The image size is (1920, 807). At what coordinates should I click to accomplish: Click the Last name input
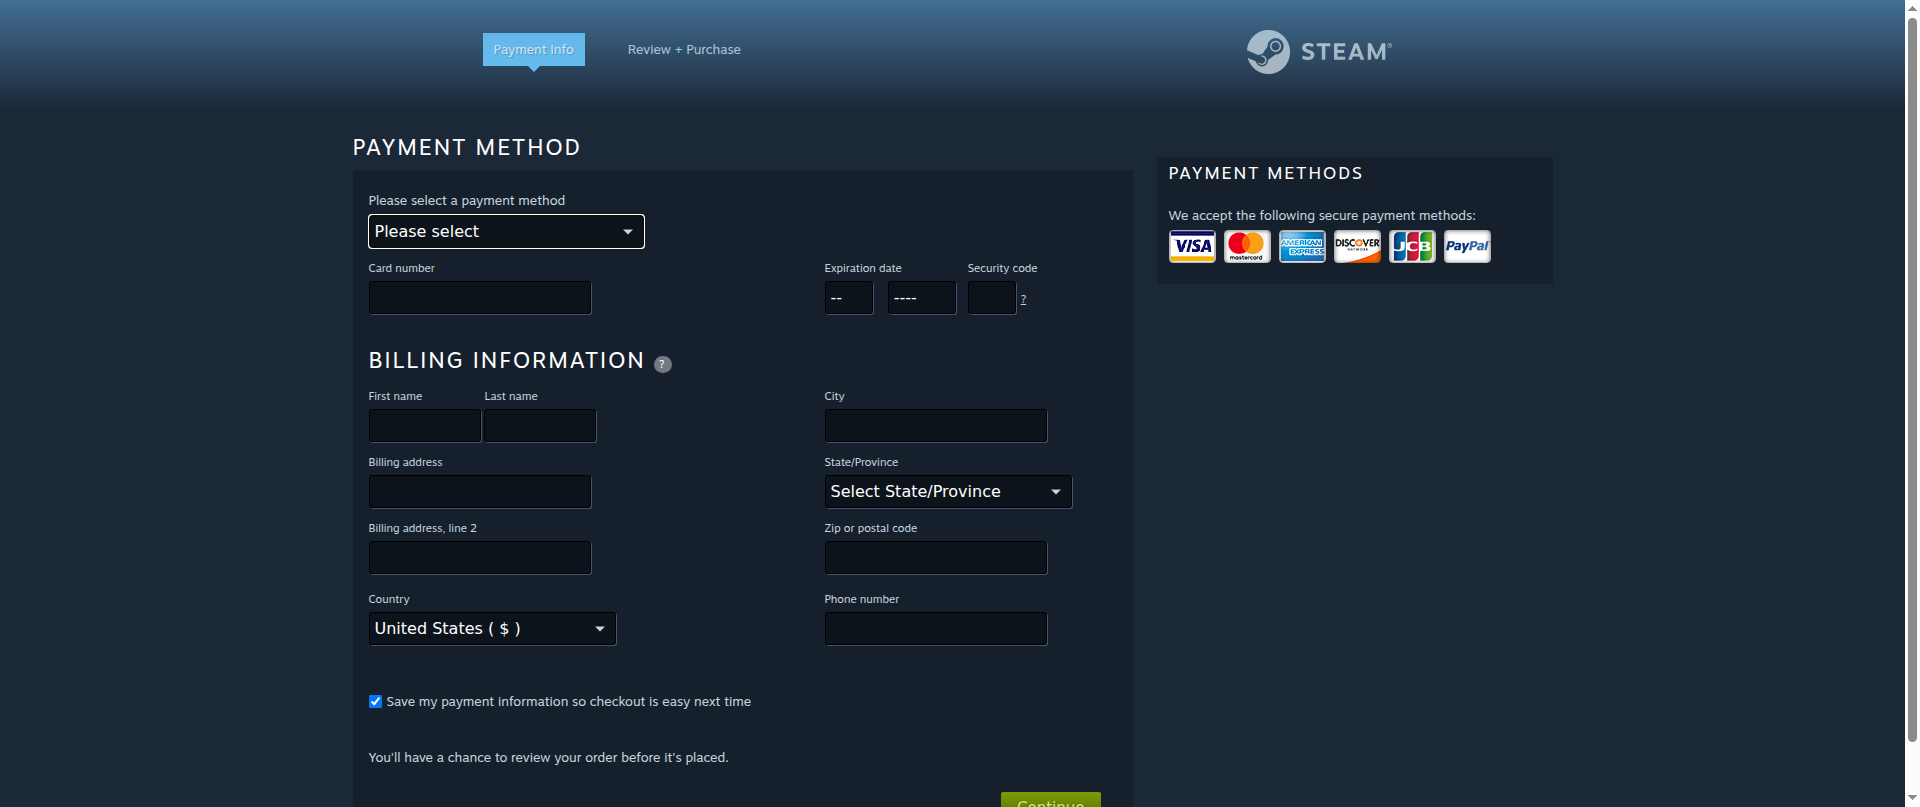click(x=540, y=426)
